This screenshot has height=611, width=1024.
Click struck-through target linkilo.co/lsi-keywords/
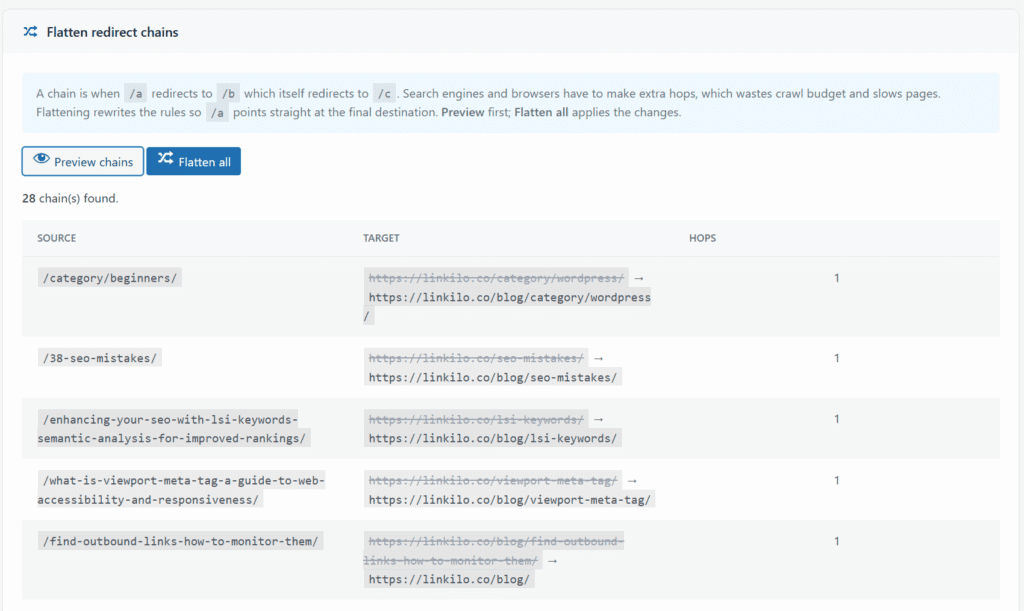pyautogui.click(x=476, y=419)
